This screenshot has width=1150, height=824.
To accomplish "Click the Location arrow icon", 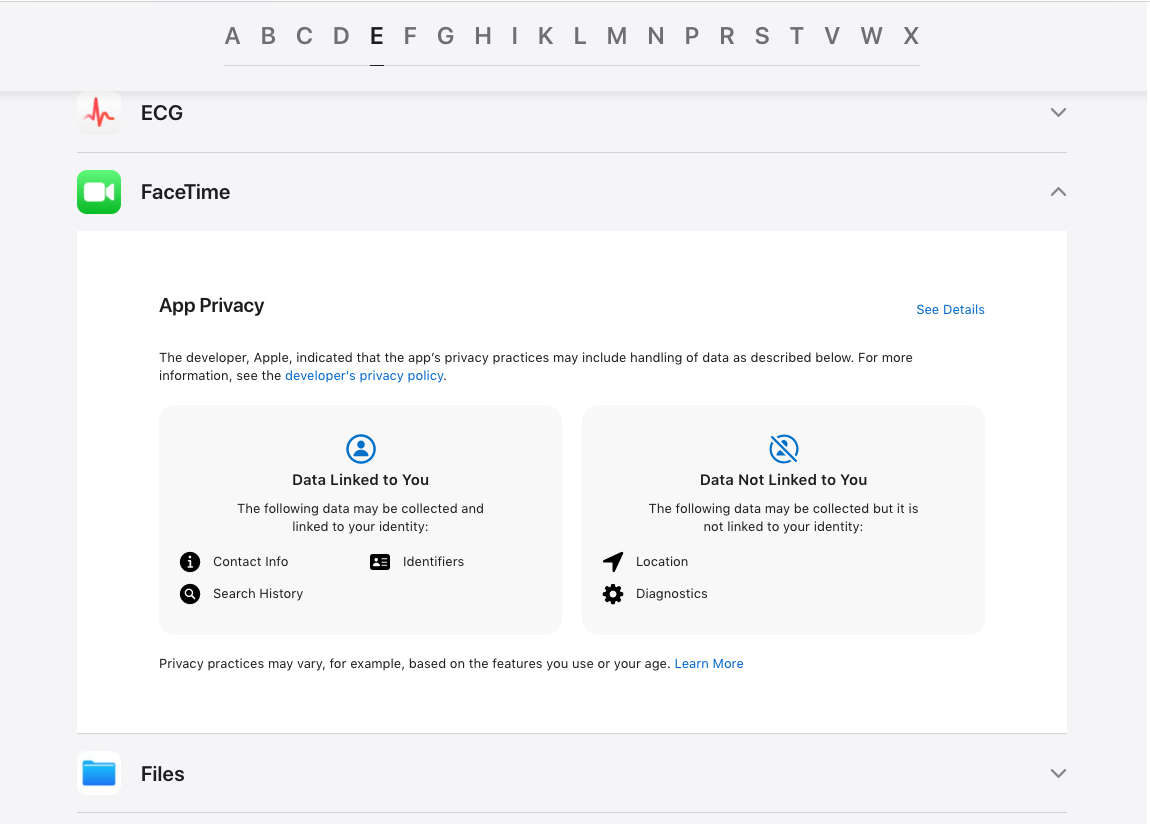I will pos(613,562).
